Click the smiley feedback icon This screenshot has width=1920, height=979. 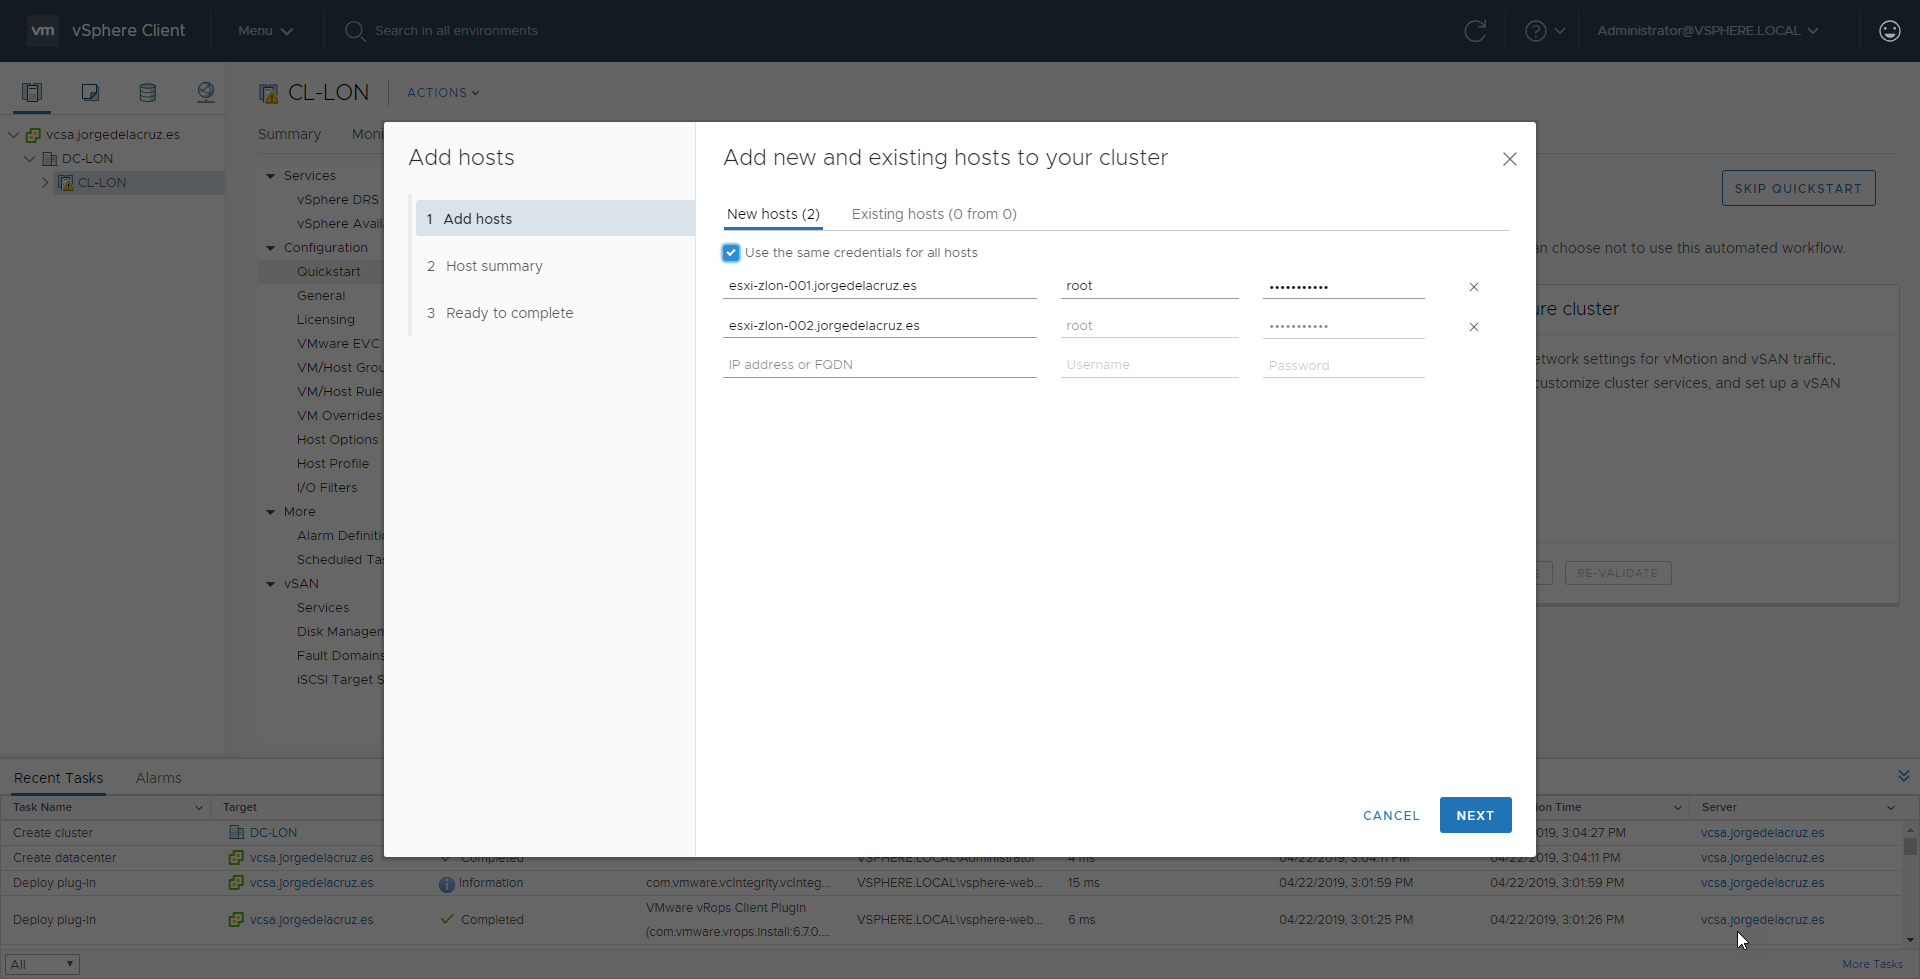(x=1890, y=31)
